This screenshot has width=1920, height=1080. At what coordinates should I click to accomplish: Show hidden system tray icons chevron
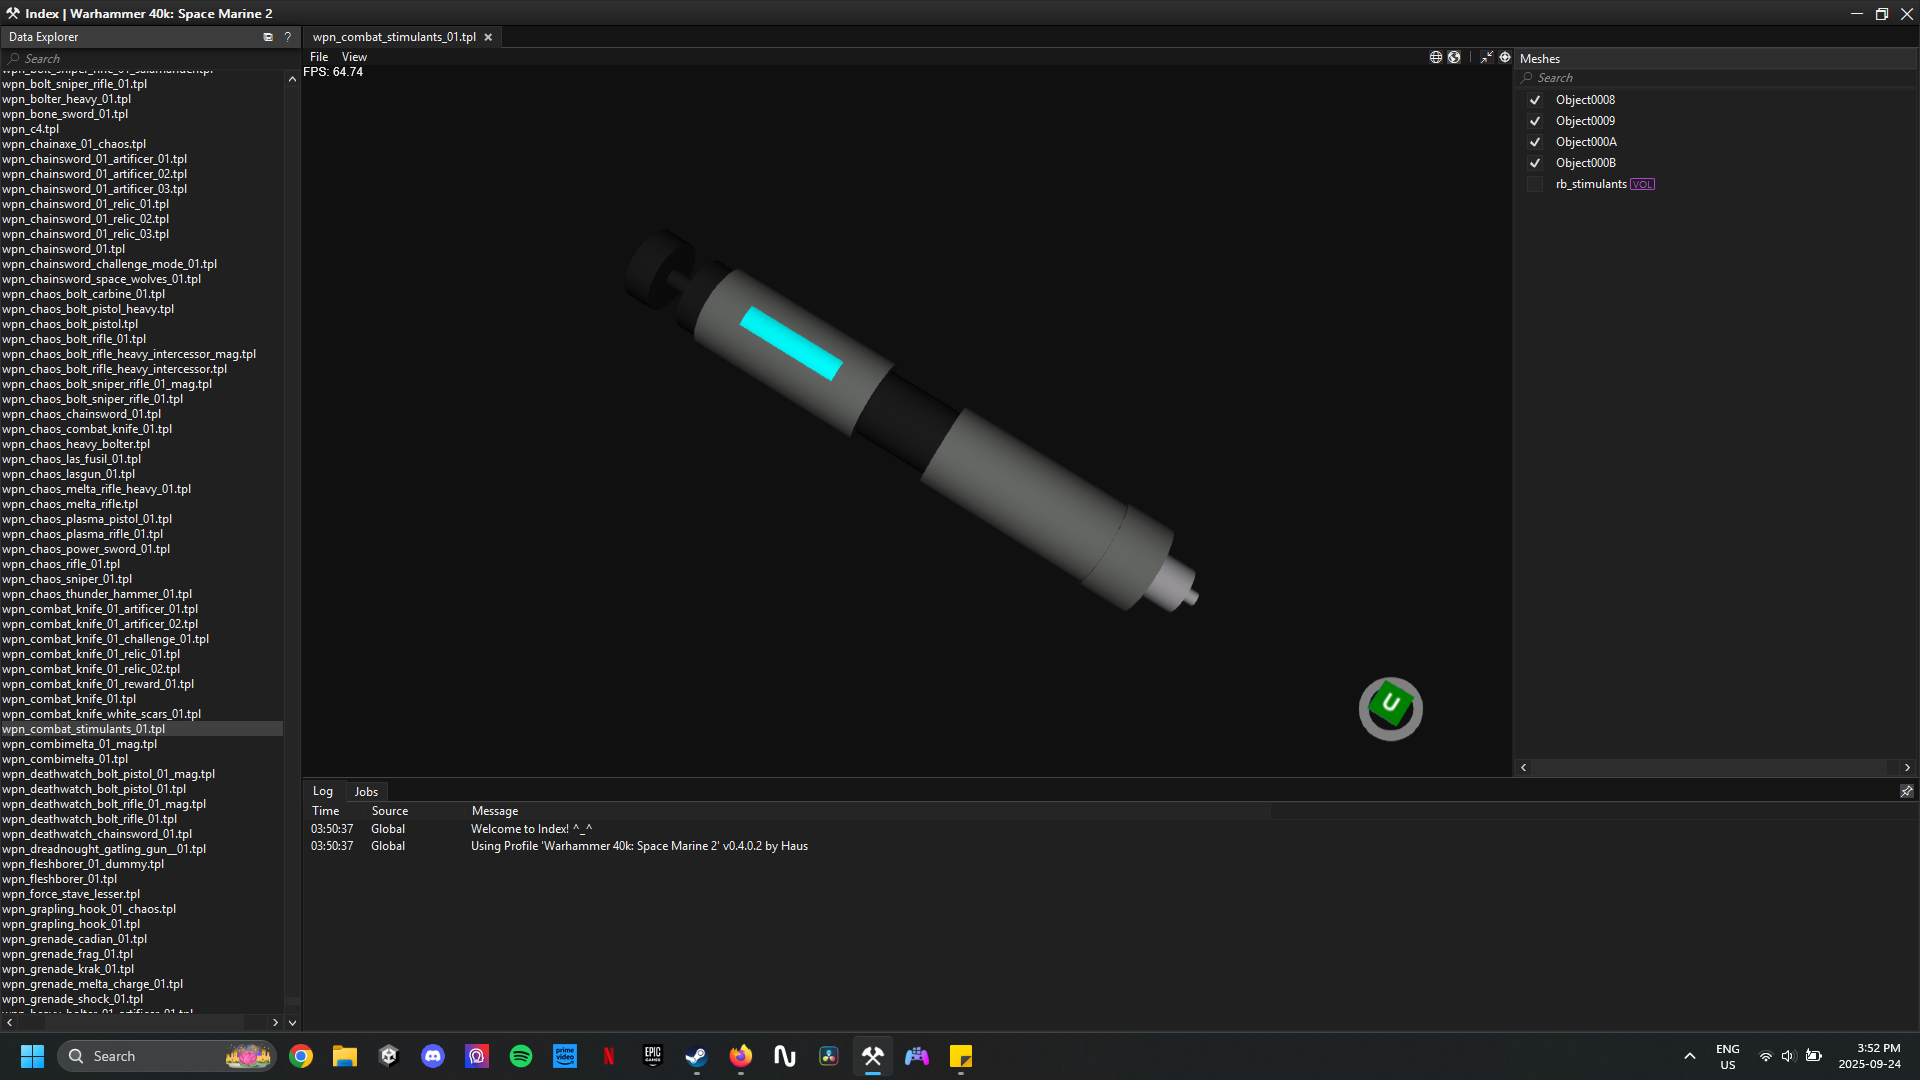(x=1689, y=1056)
